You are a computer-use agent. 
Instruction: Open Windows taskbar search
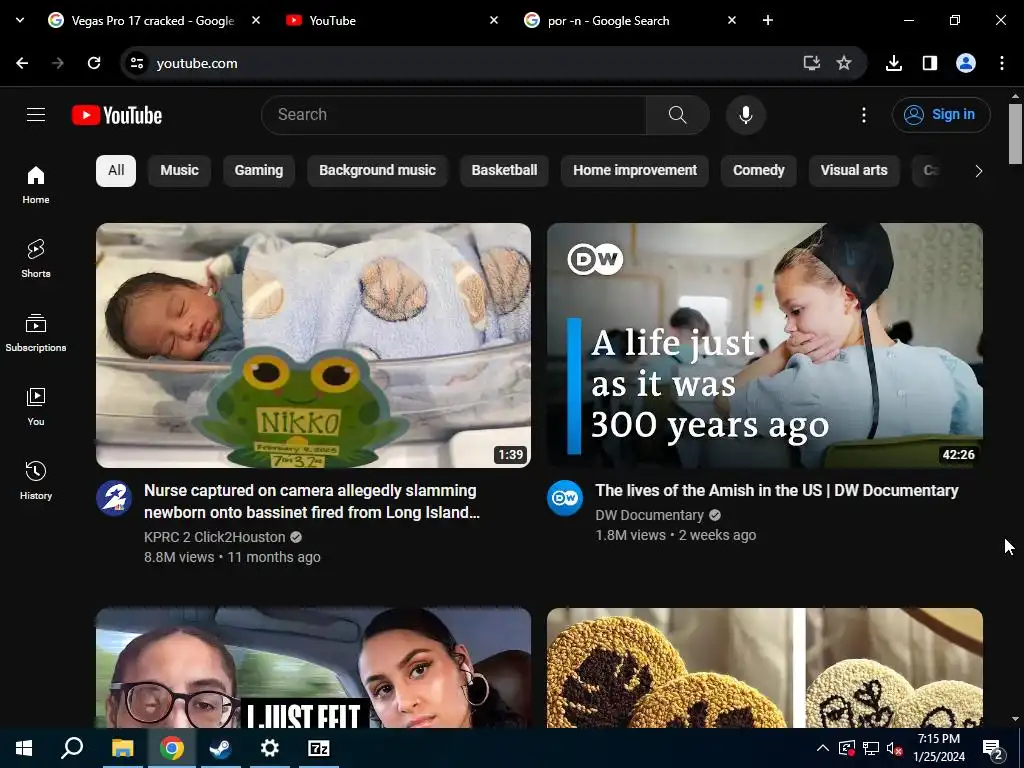tap(72, 748)
